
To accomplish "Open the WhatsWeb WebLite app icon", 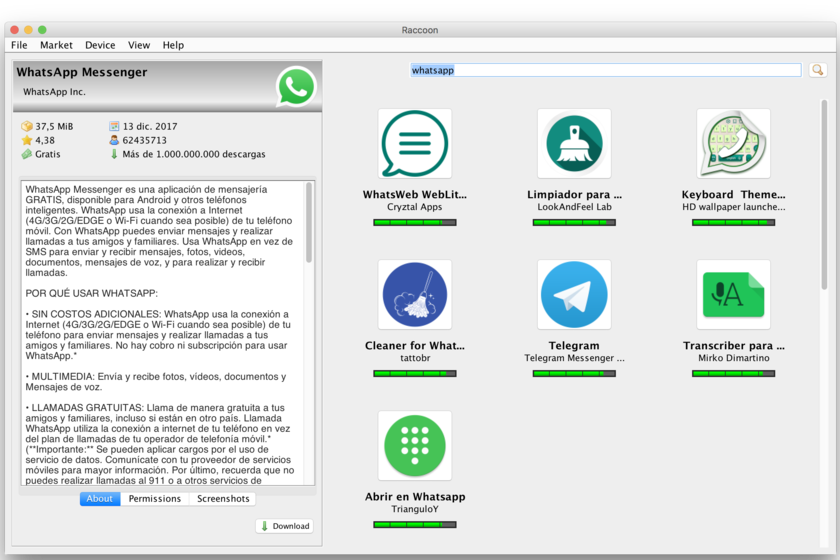I will (415, 144).
